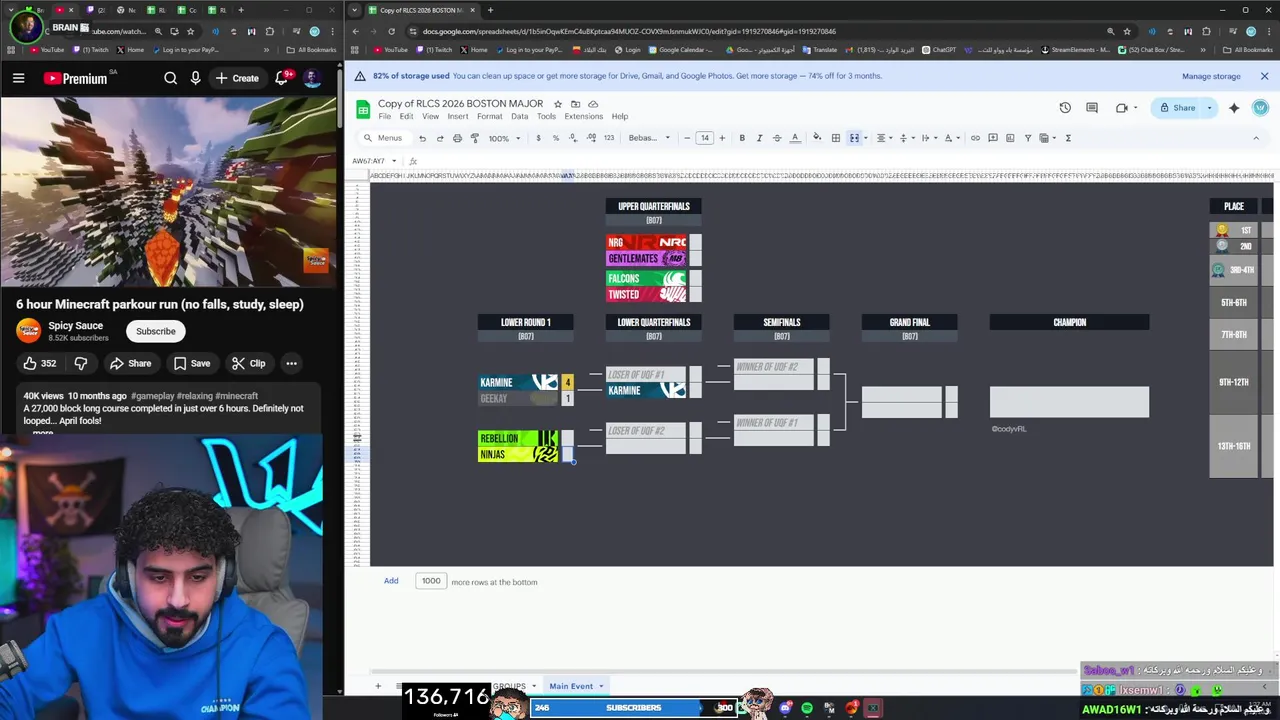Format selection as currency with $ icon
The image size is (1280, 720).
538,138
